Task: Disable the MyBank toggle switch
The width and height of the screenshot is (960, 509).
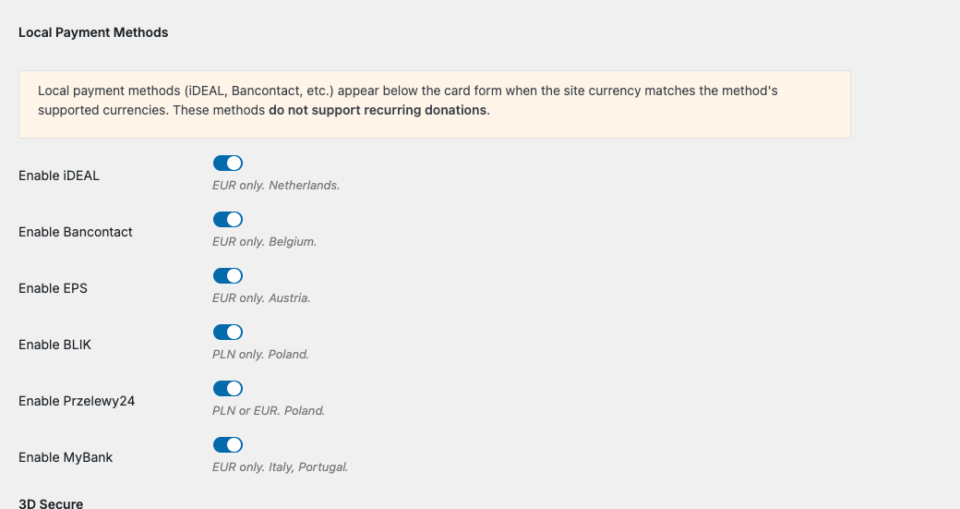Action: coord(228,445)
